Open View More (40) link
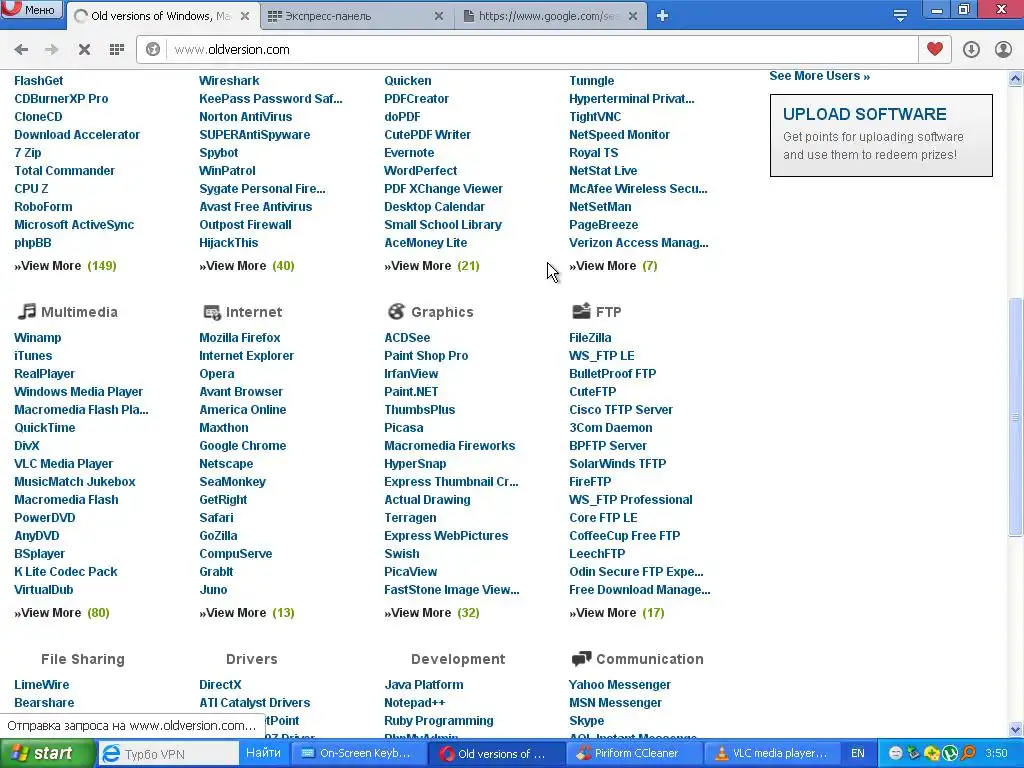 click(247, 266)
